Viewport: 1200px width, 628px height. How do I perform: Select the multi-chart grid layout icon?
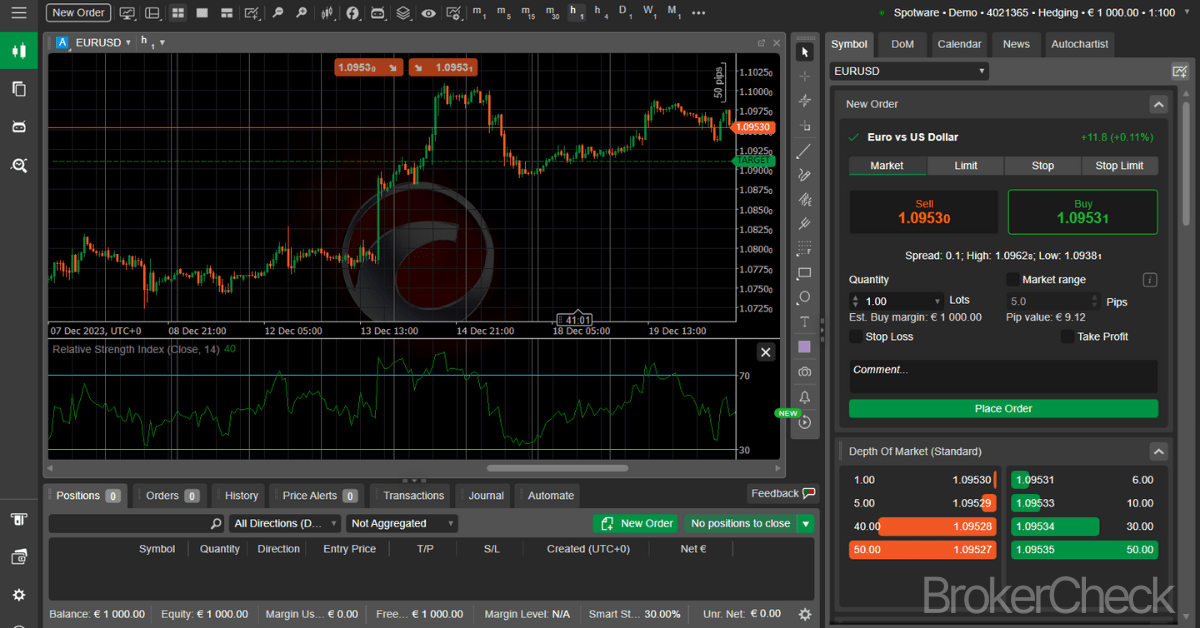178,13
